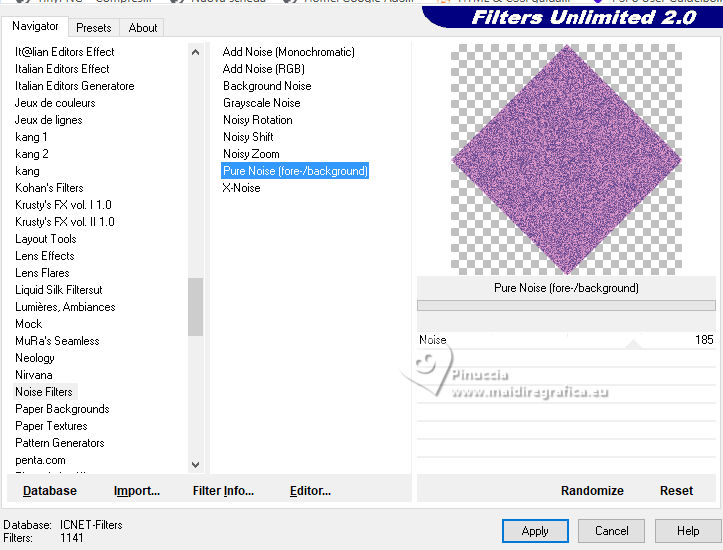This screenshot has width=723, height=550.
Task: Click category list scroll up arrow
Action: (196, 52)
